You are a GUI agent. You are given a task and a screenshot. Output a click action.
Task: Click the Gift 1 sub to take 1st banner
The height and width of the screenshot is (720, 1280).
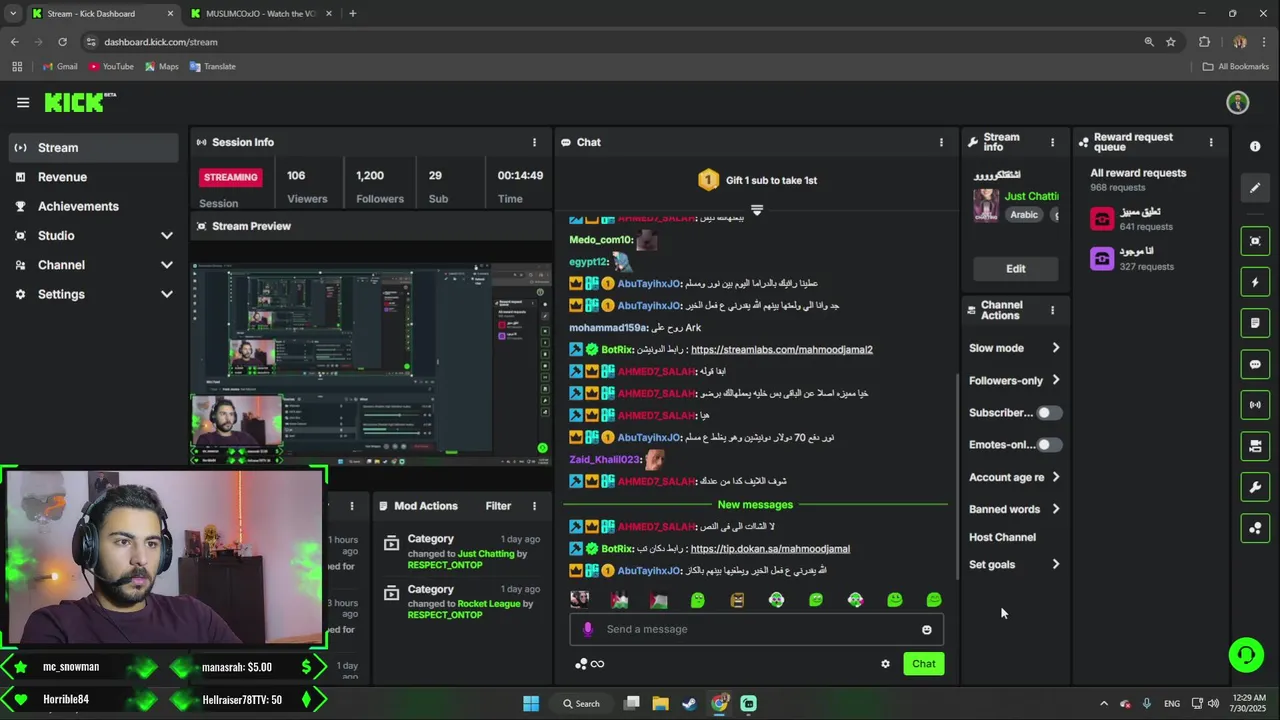coord(757,180)
